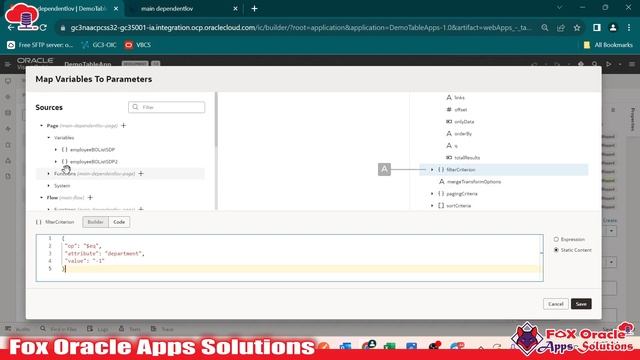640x360 pixels.
Task: Click the string icon of mergeTransformOptions
Action: [442, 182]
